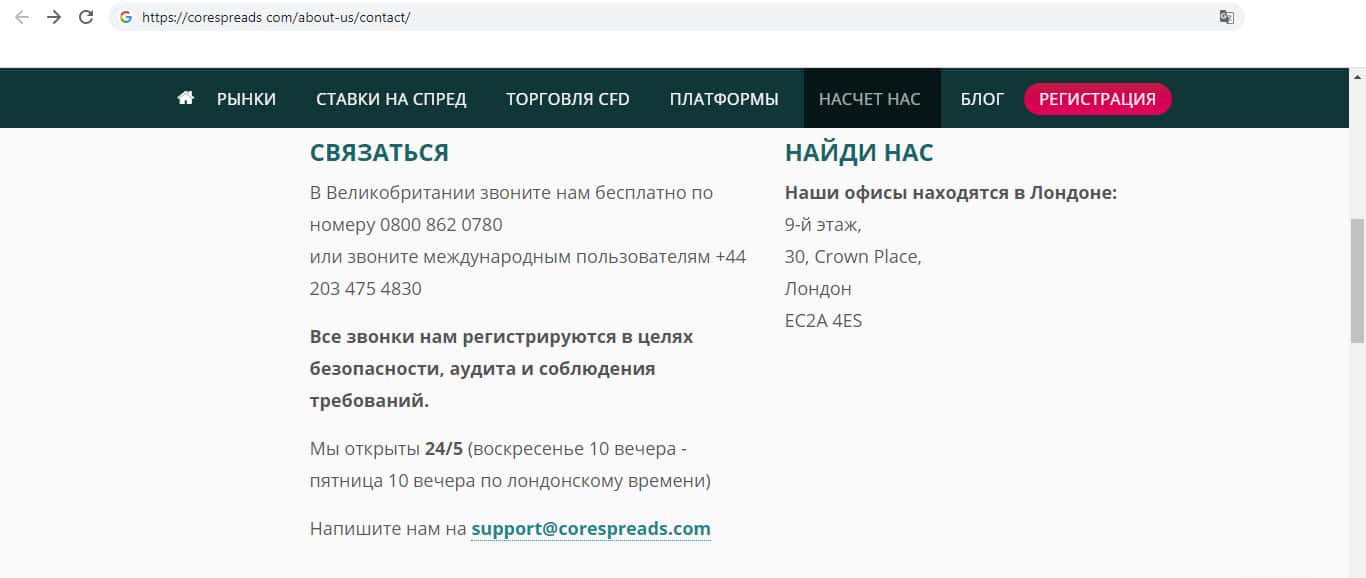Reload the page with refresh icon
Image resolution: width=1366 pixels, height=578 pixels.
86,17
